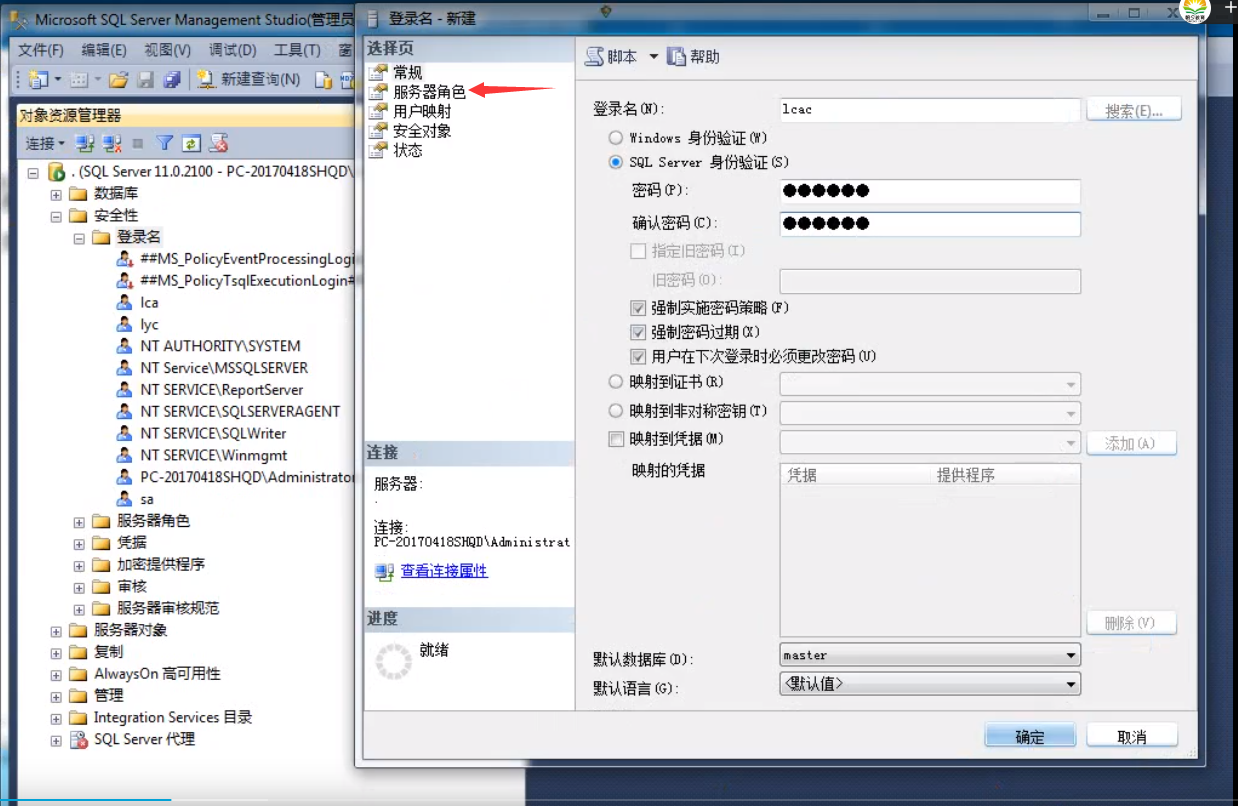The height and width of the screenshot is (806, 1238).
Task: Click the 新建查询 New Query button
Action: click(249, 79)
